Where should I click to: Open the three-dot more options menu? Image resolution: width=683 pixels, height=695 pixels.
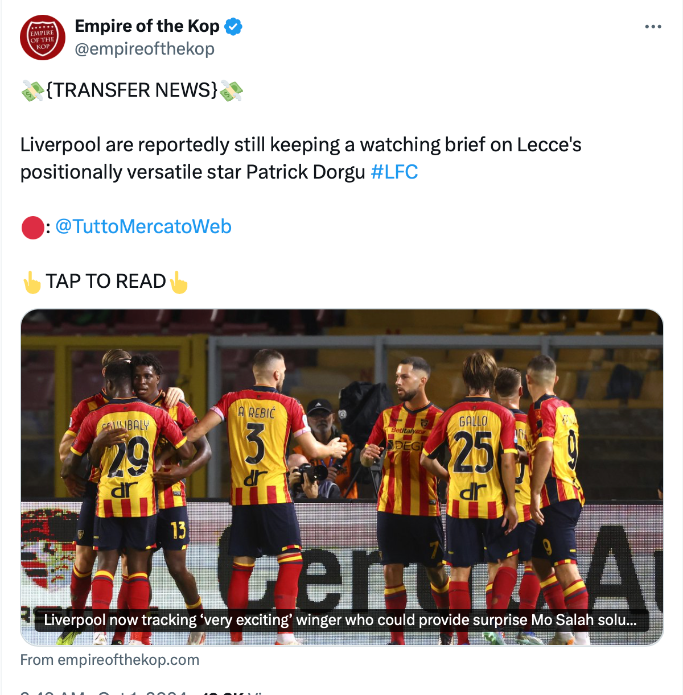pos(653,27)
